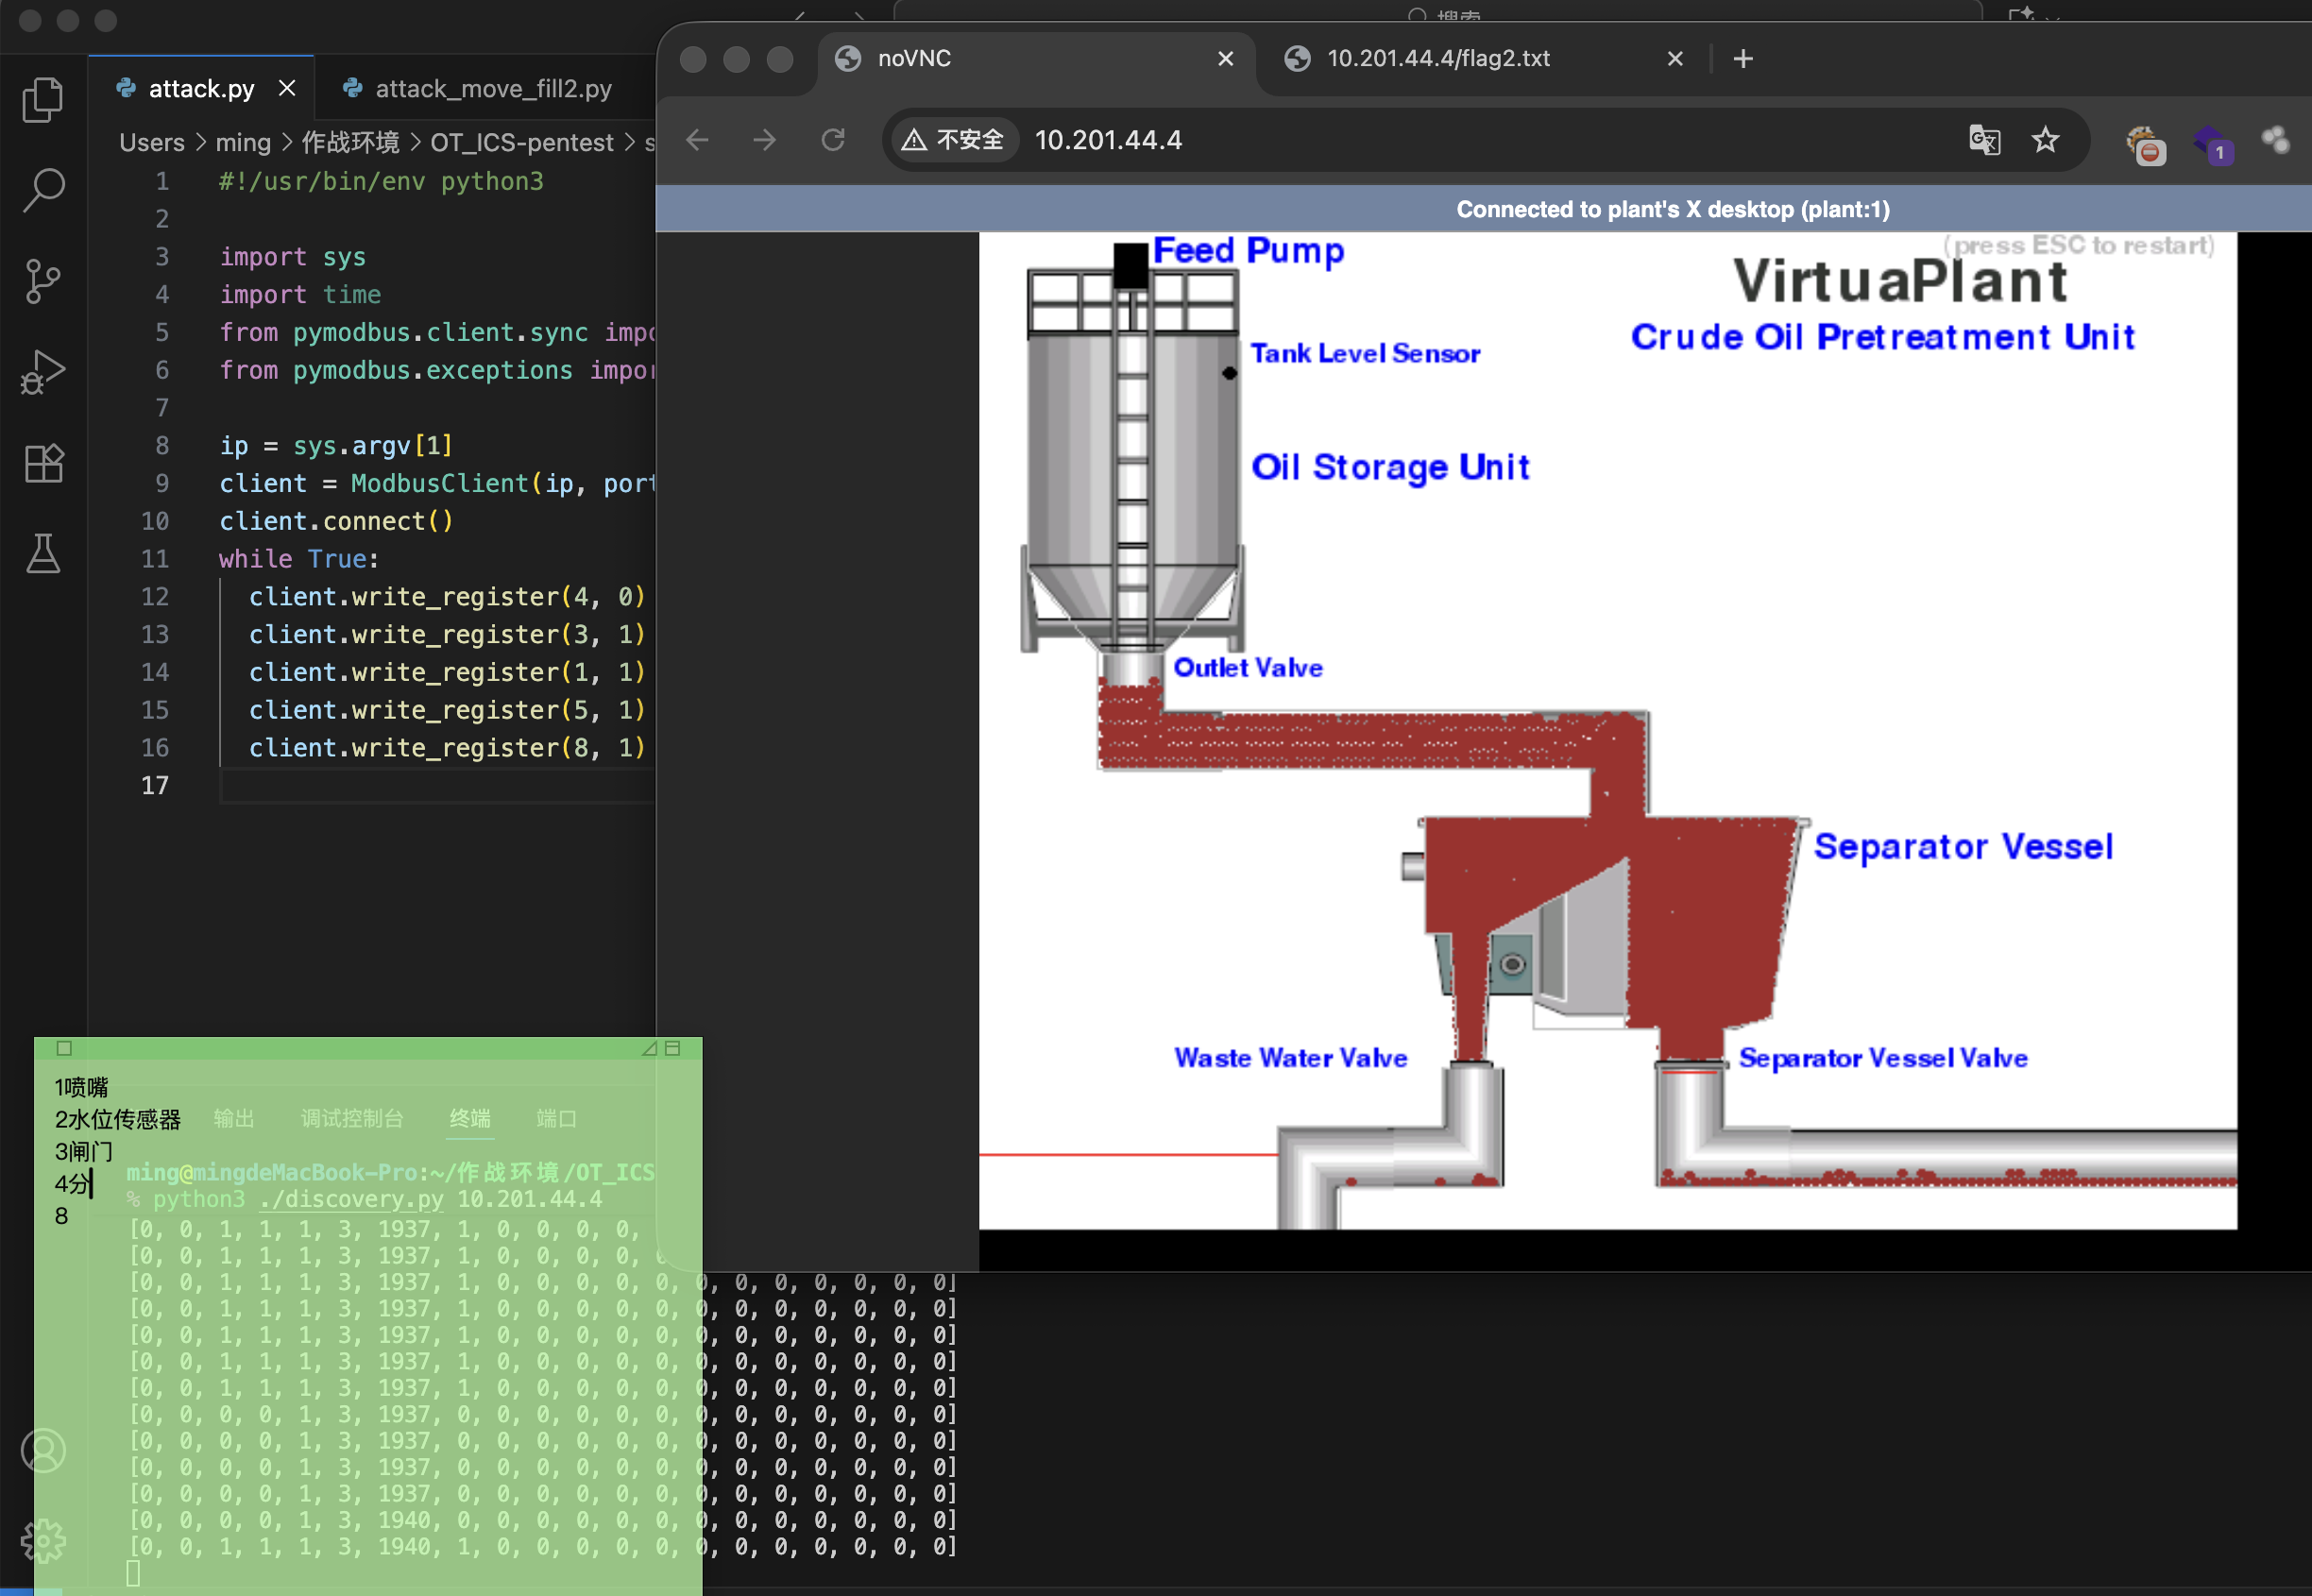The image size is (2312, 1596).
Task: Click the Outlet Valve label
Action: point(1248,667)
